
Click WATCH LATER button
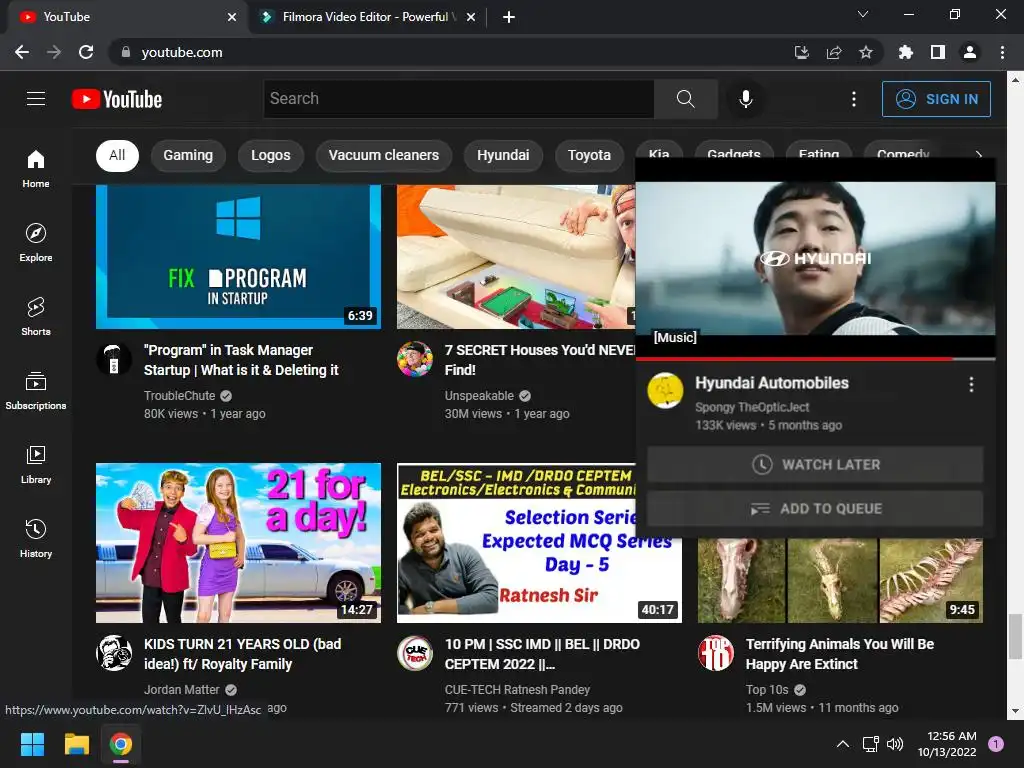[x=815, y=464]
